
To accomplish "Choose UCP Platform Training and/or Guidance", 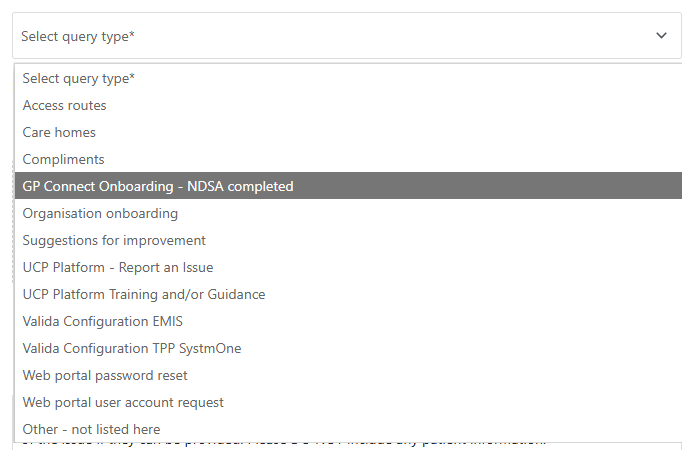I will pos(144,294).
